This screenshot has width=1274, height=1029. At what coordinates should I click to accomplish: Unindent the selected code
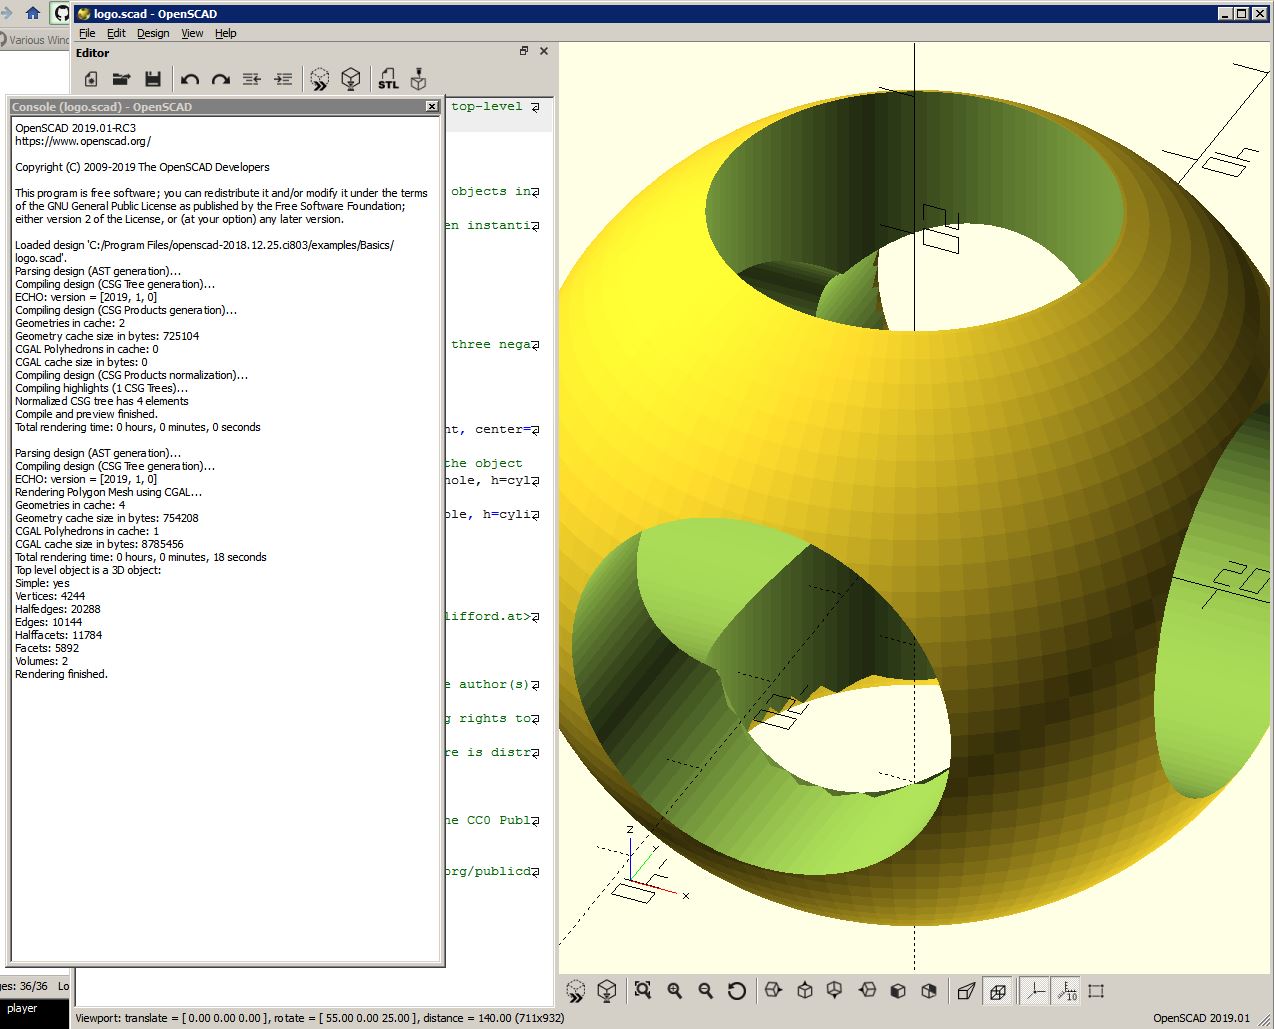coord(252,79)
